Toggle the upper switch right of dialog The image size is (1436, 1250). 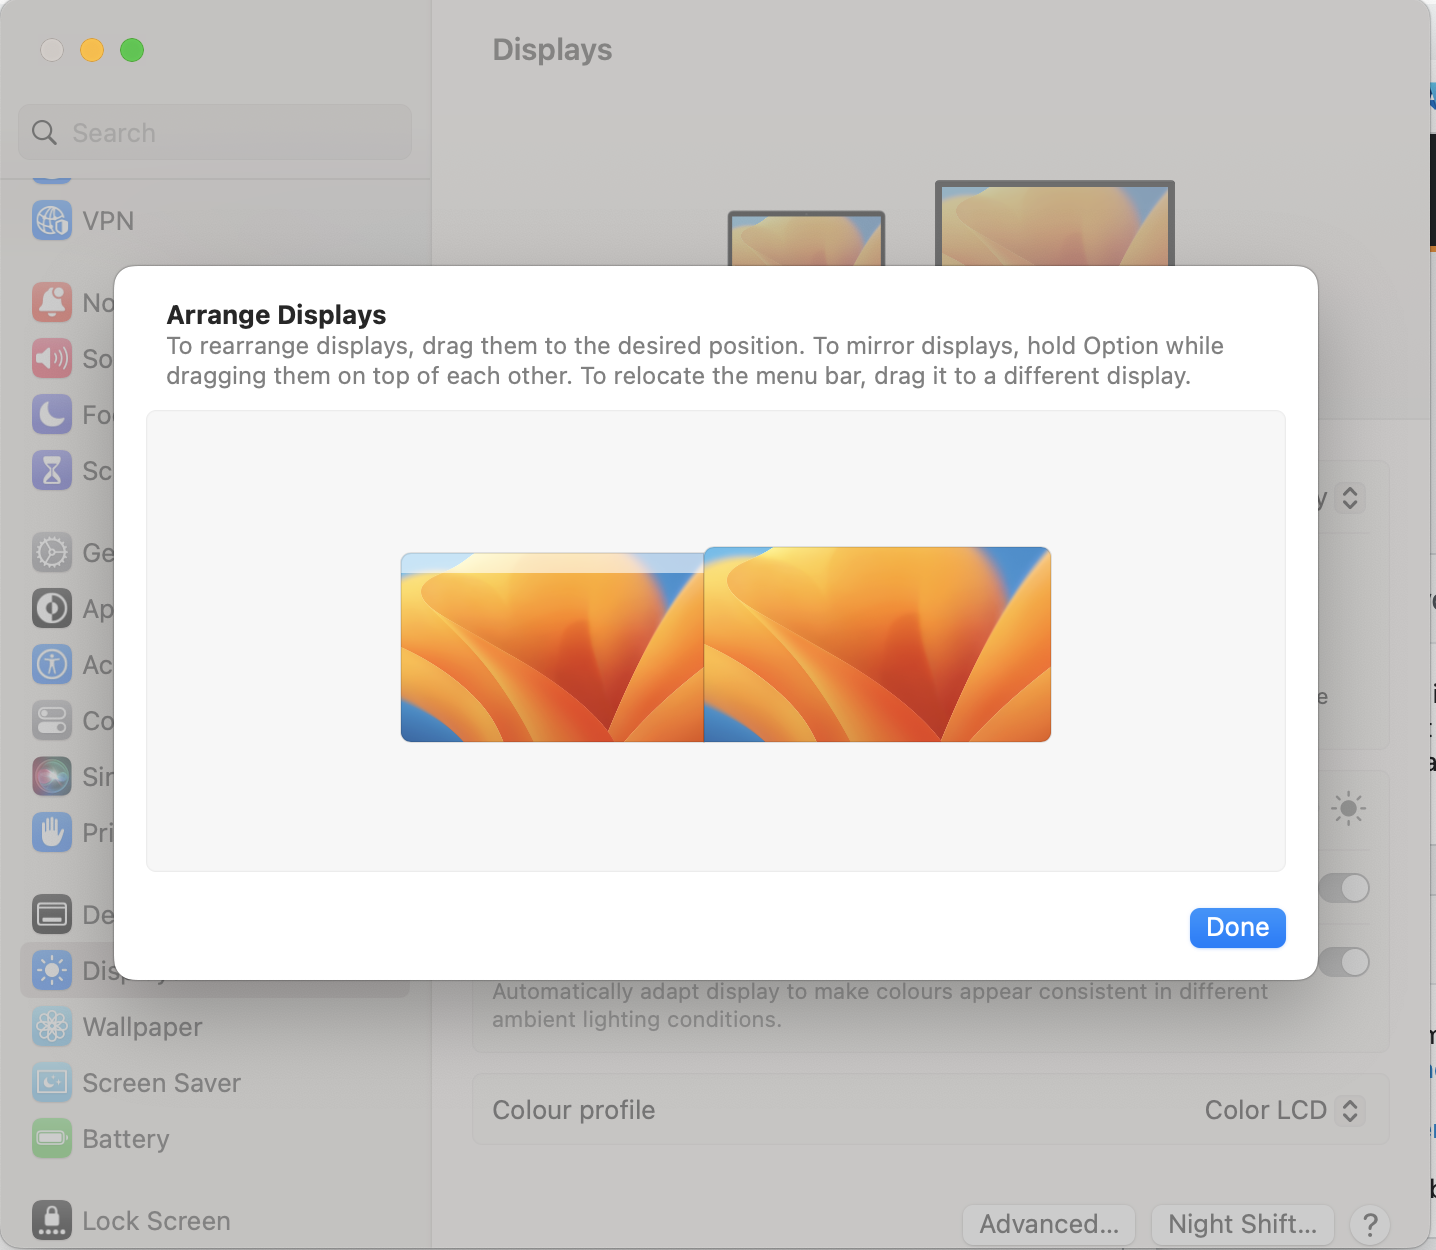point(1345,888)
